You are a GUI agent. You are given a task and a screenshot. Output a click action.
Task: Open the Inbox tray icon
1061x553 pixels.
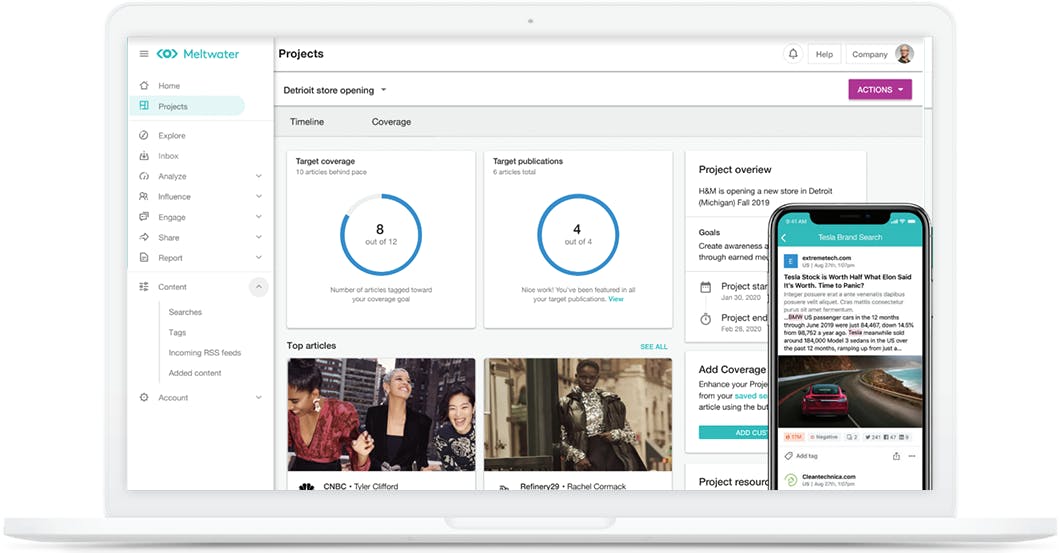[x=143, y=156]
